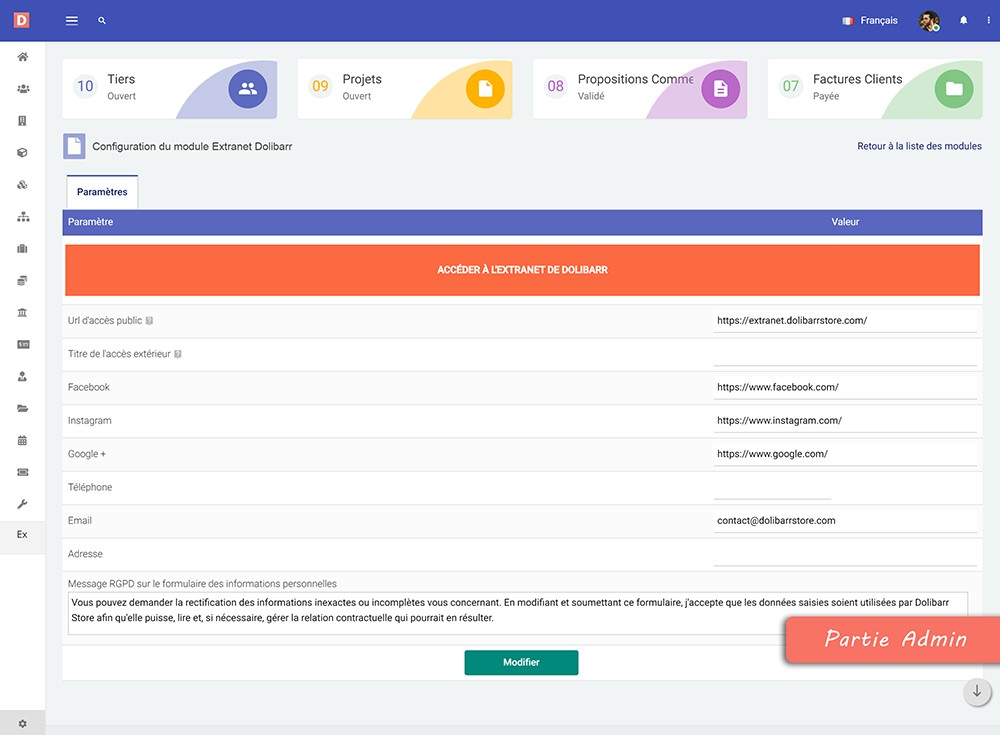Click the purple propositions document icon
Screen dimensions: 1000x735
pyautogui.click(x=720, y=89)
